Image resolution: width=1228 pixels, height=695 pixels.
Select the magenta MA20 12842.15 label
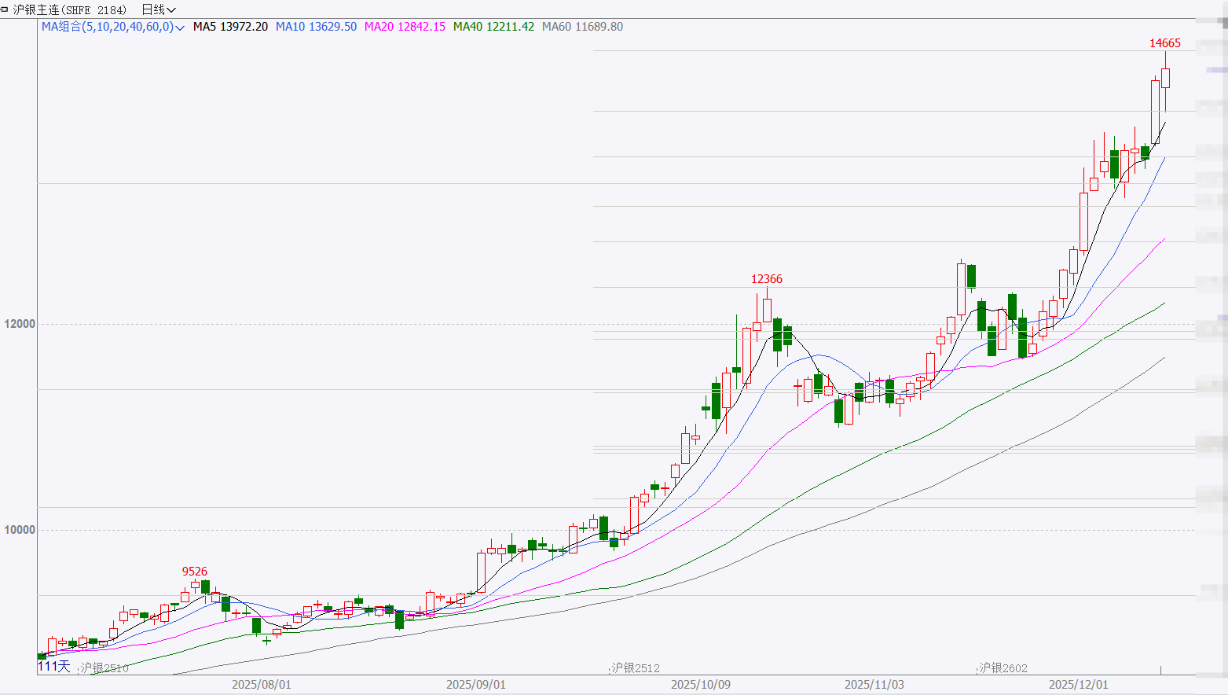click(405, 27)
